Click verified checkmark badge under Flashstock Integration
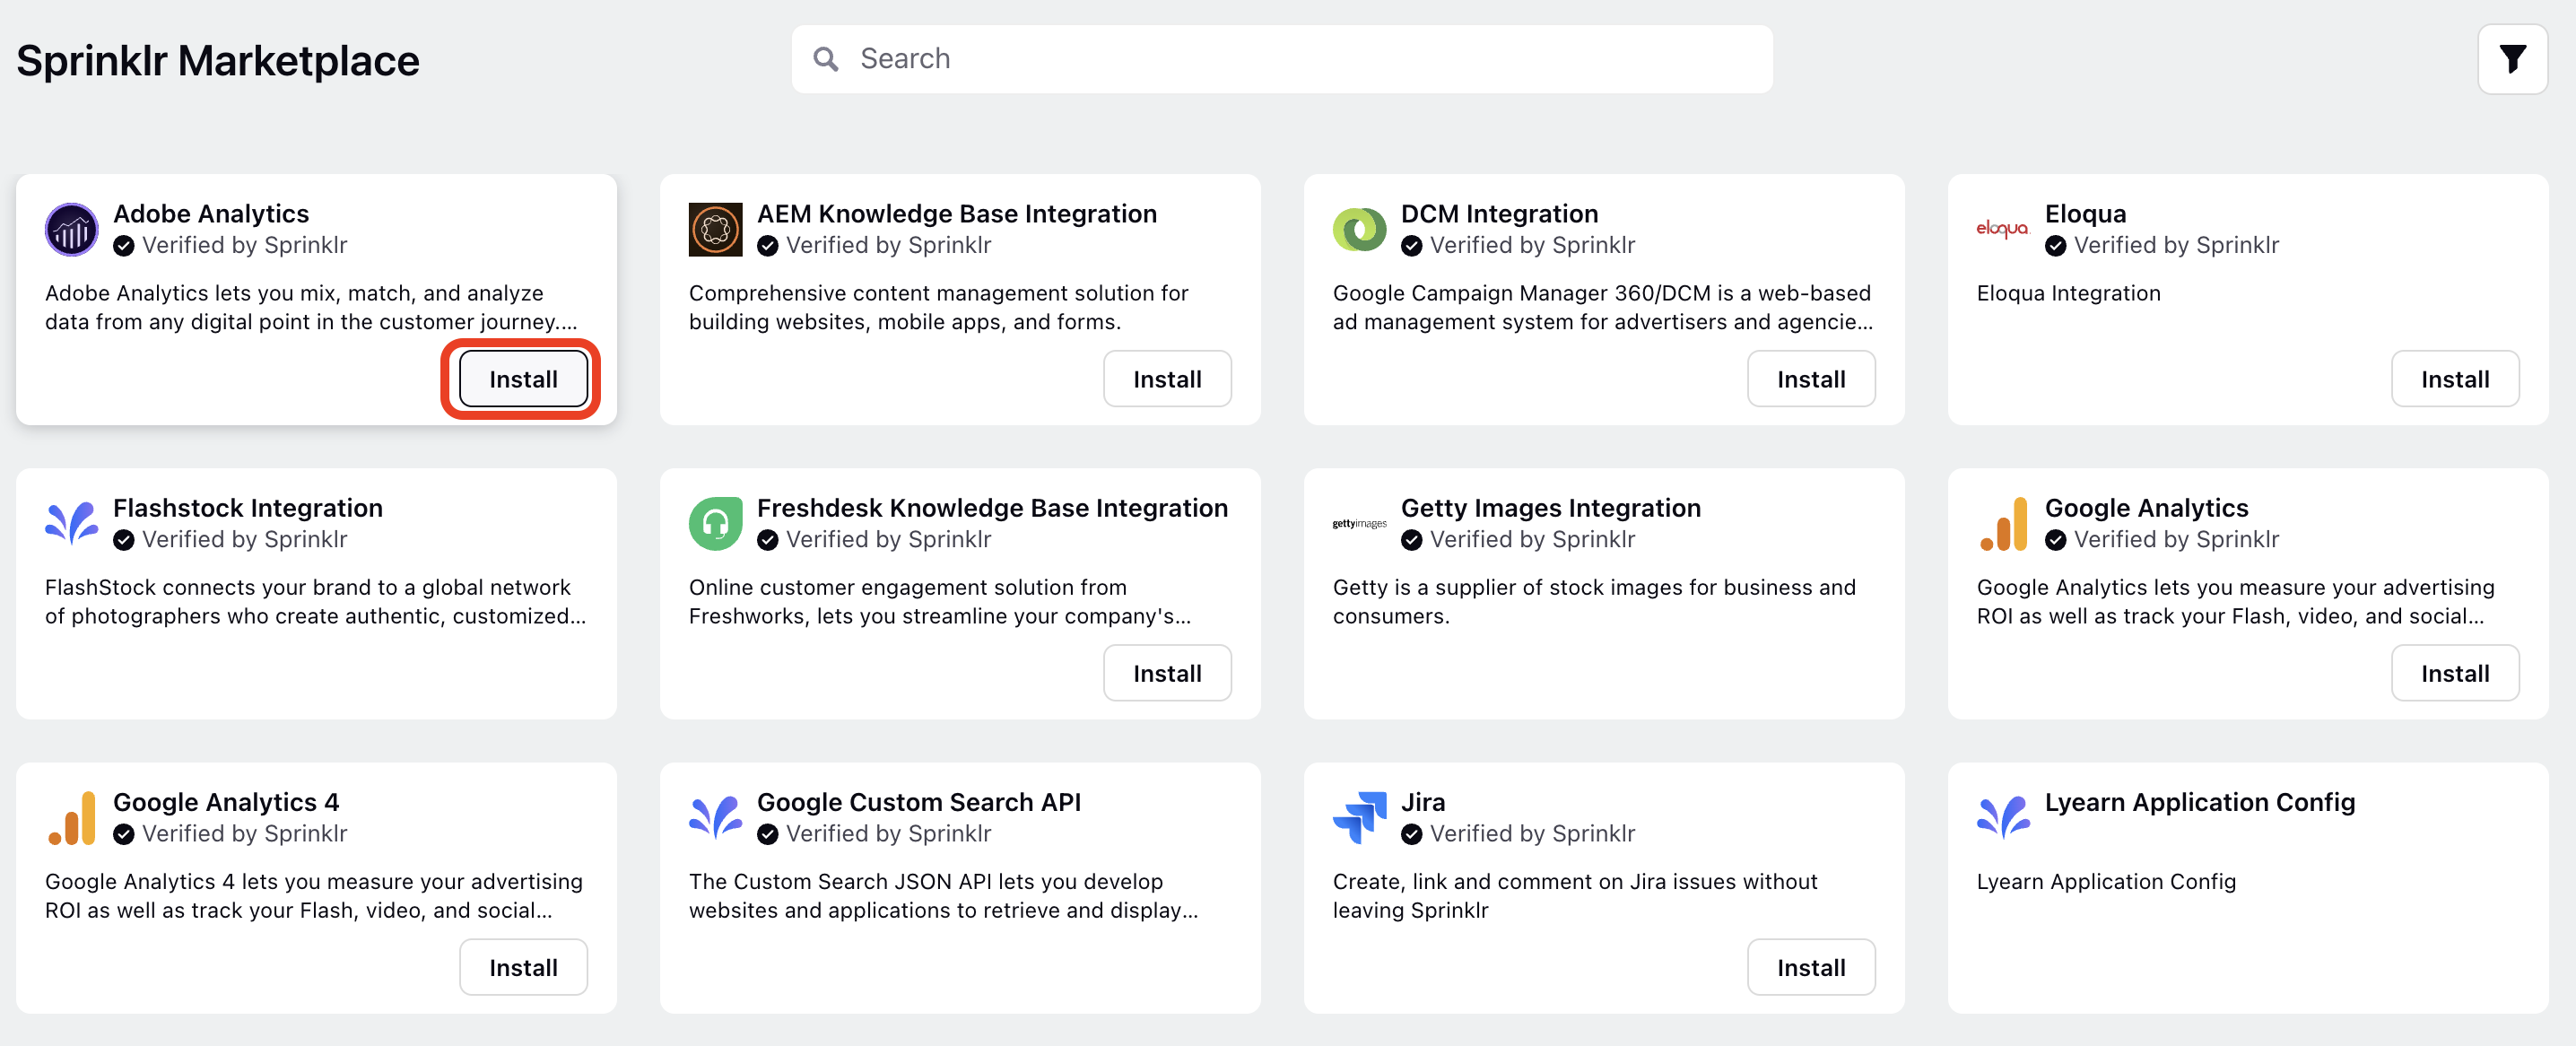This screenshot has width=2576, height=1046. 124,540
